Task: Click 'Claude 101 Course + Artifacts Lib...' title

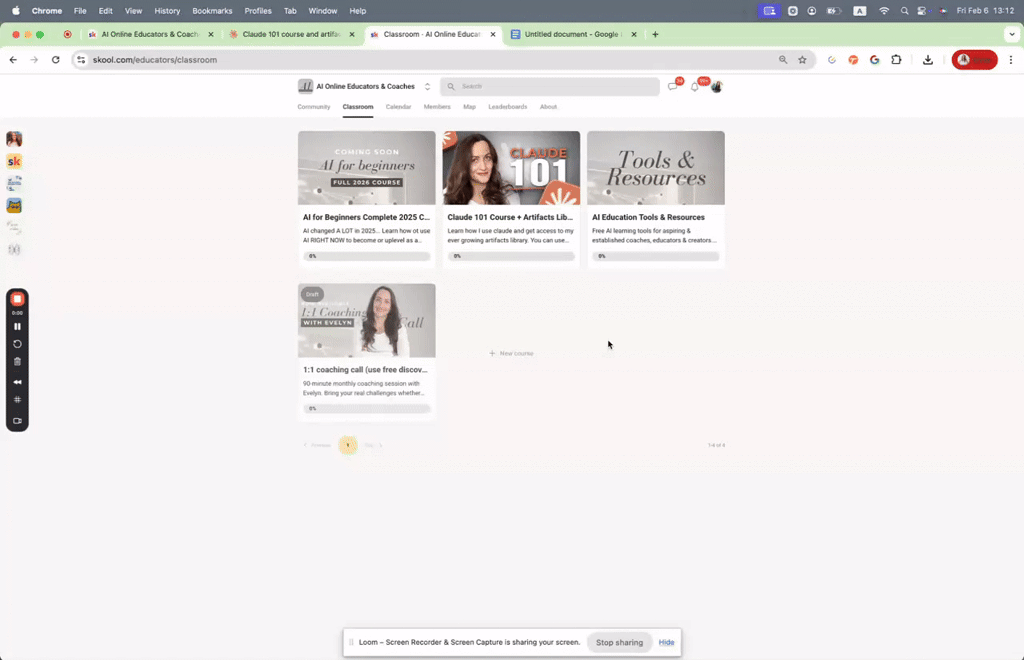Action: tap(510, 217)
